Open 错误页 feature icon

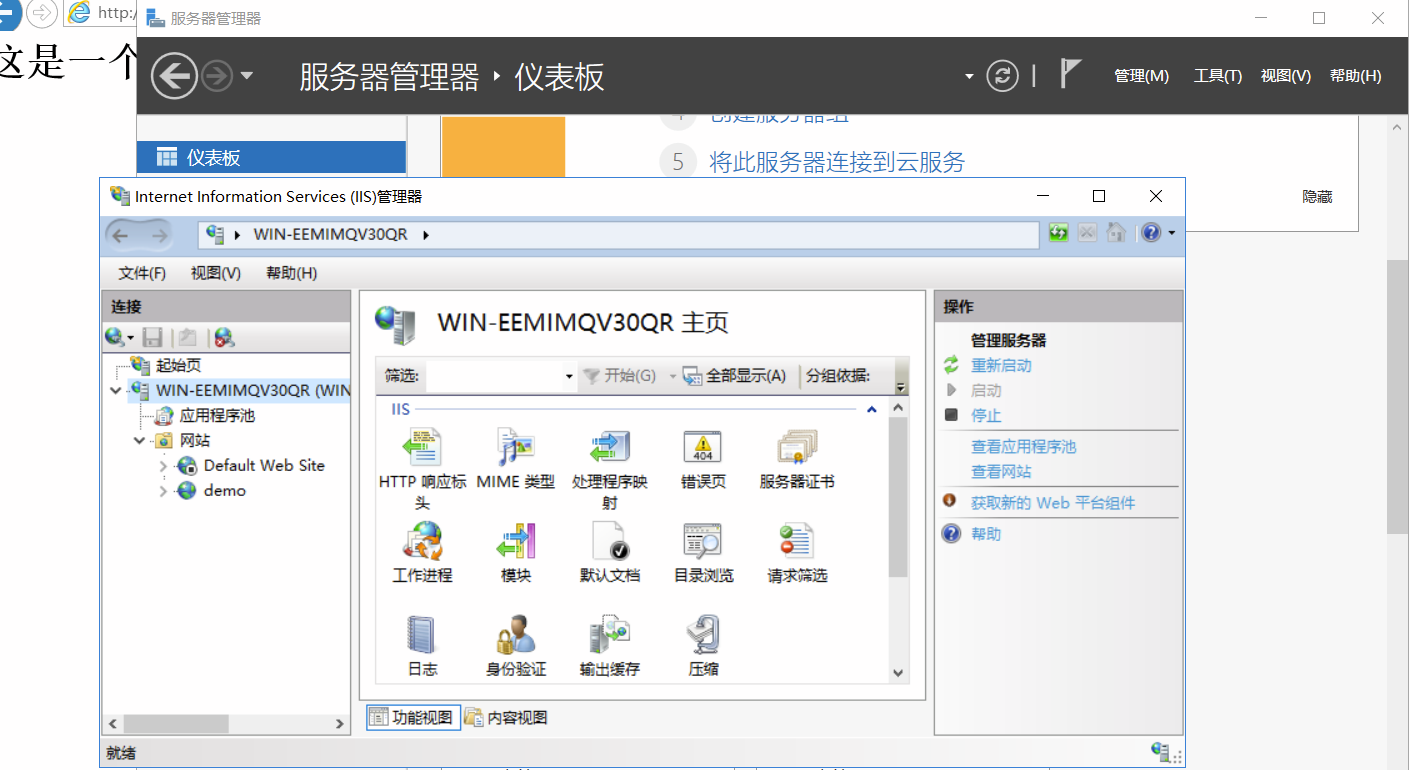click(703, 447)
